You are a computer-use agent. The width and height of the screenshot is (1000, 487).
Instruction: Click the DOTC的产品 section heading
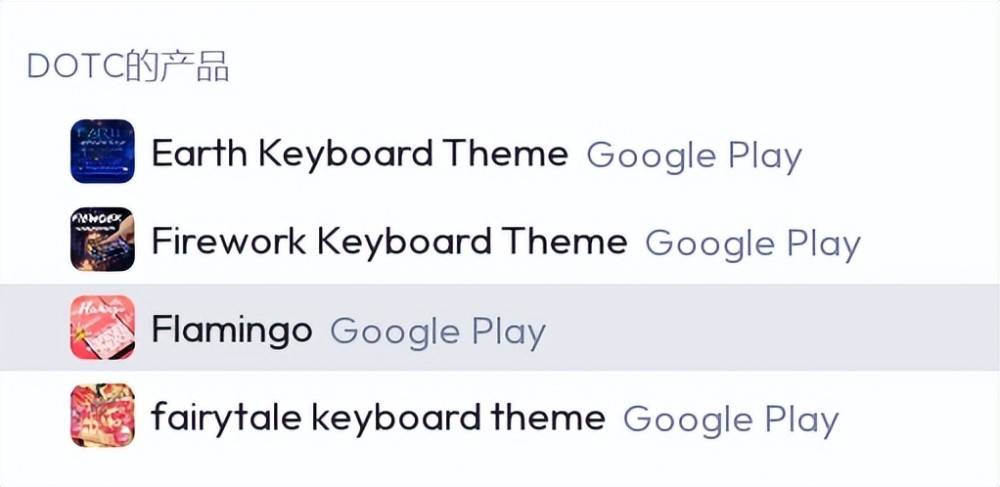[x=128, y=66]
